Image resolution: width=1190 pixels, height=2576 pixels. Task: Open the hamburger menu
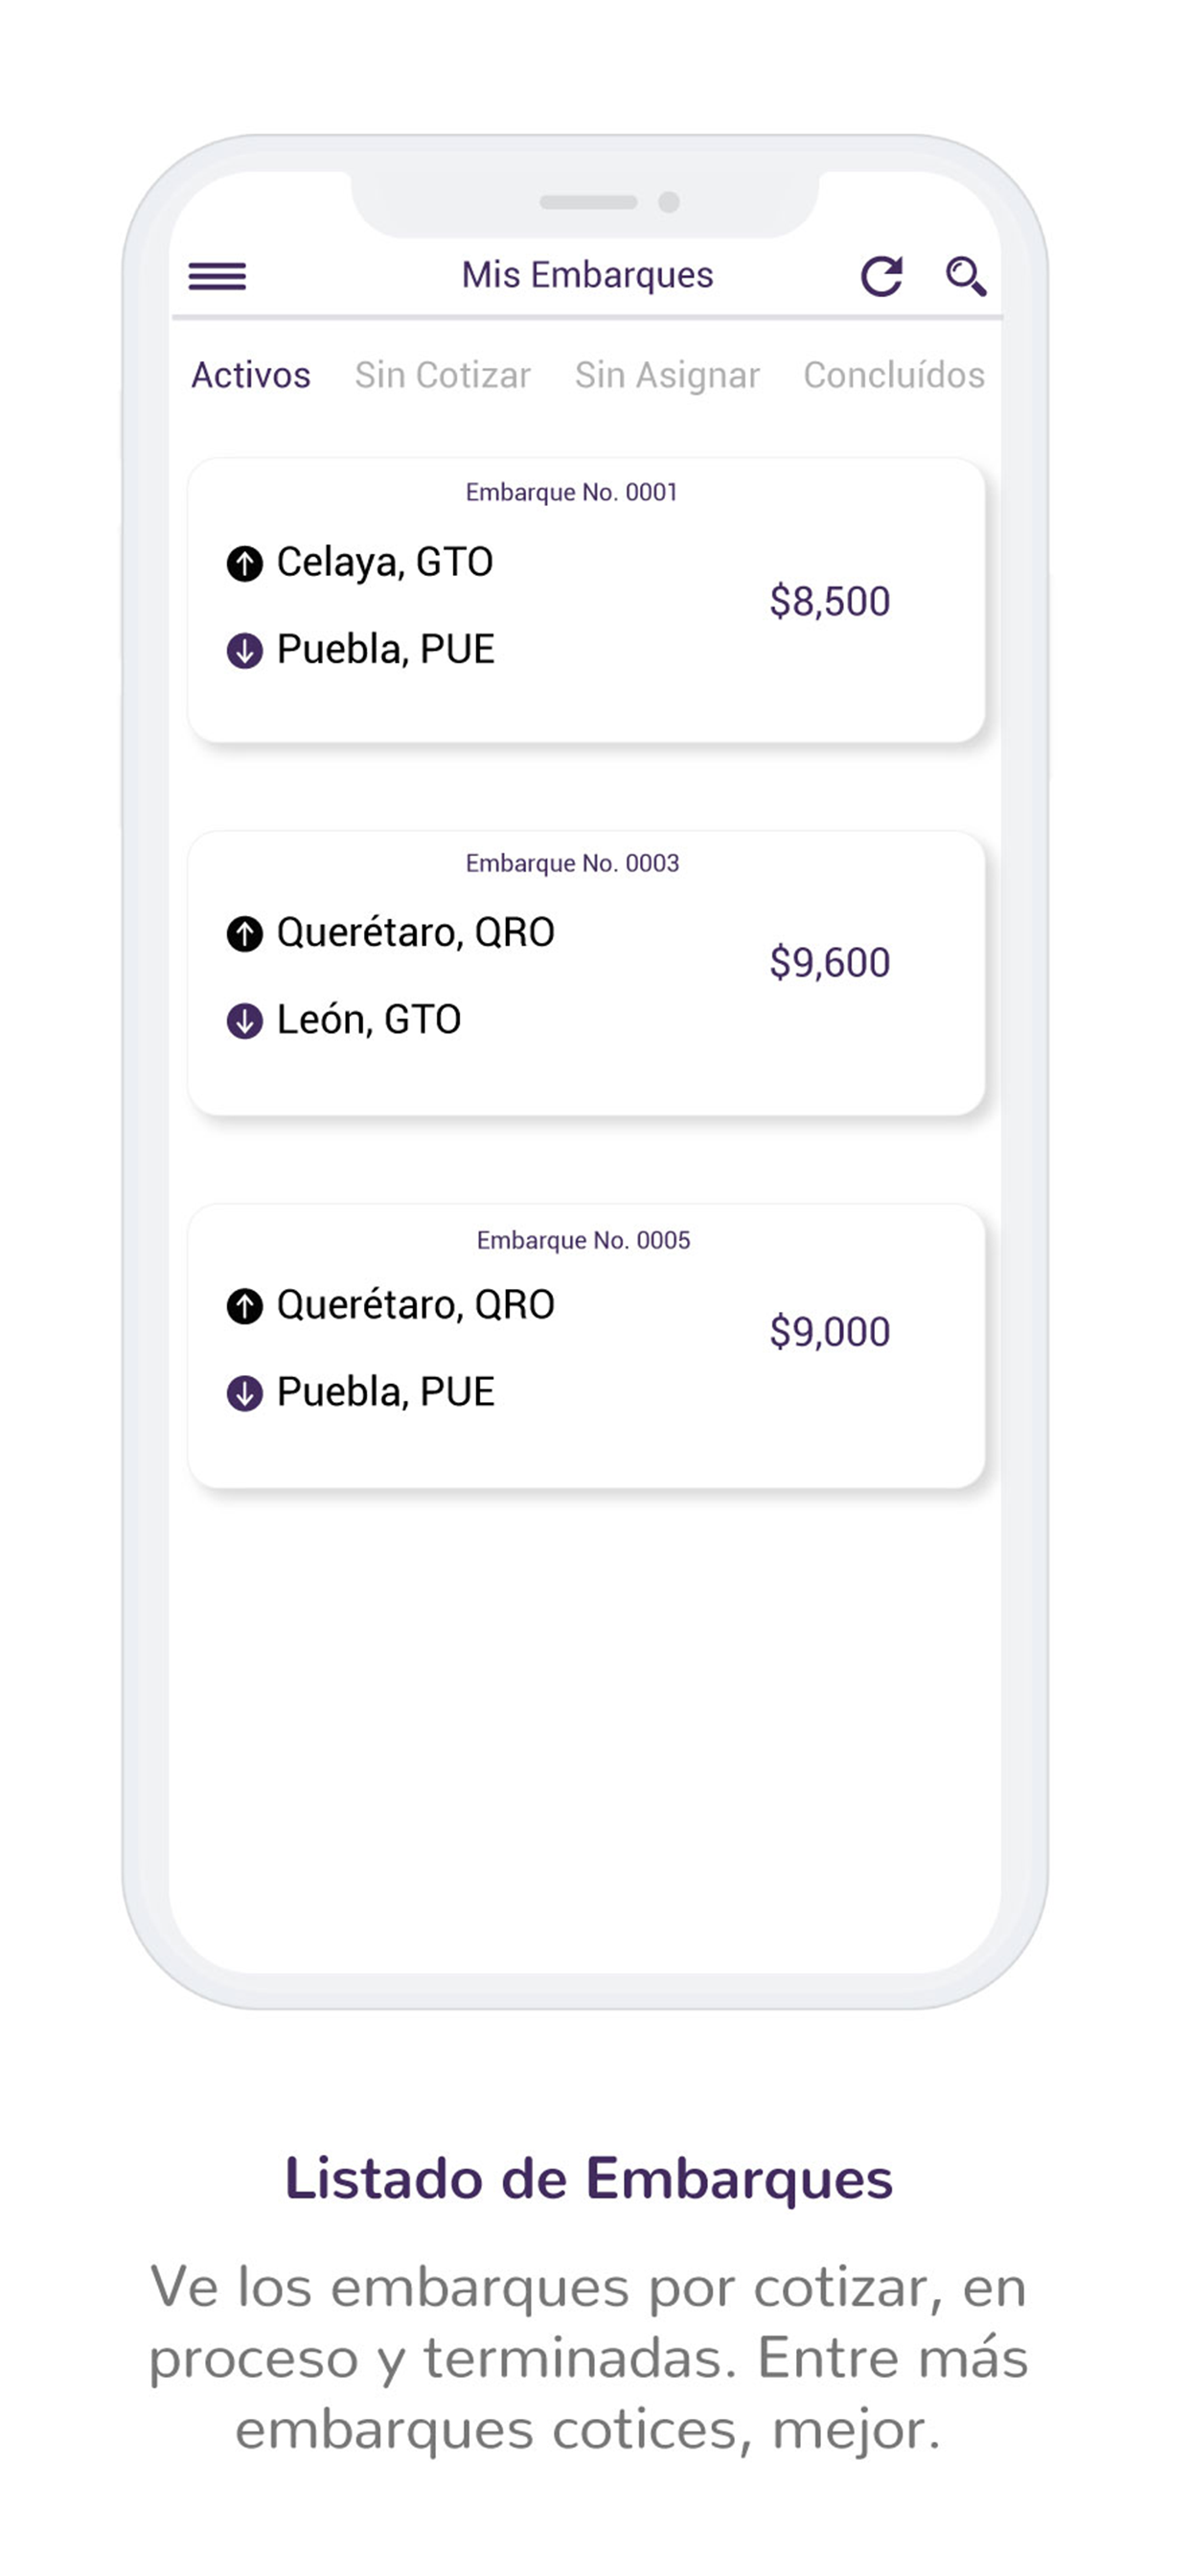pos(217,275)
